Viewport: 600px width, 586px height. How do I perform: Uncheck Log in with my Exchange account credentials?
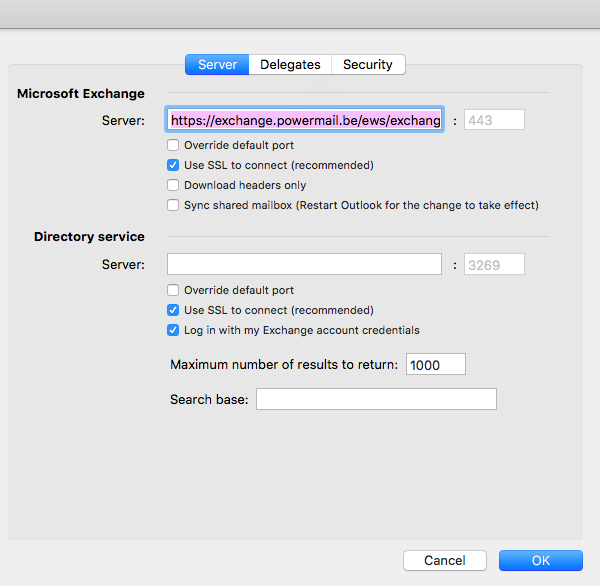click(173, 330)
